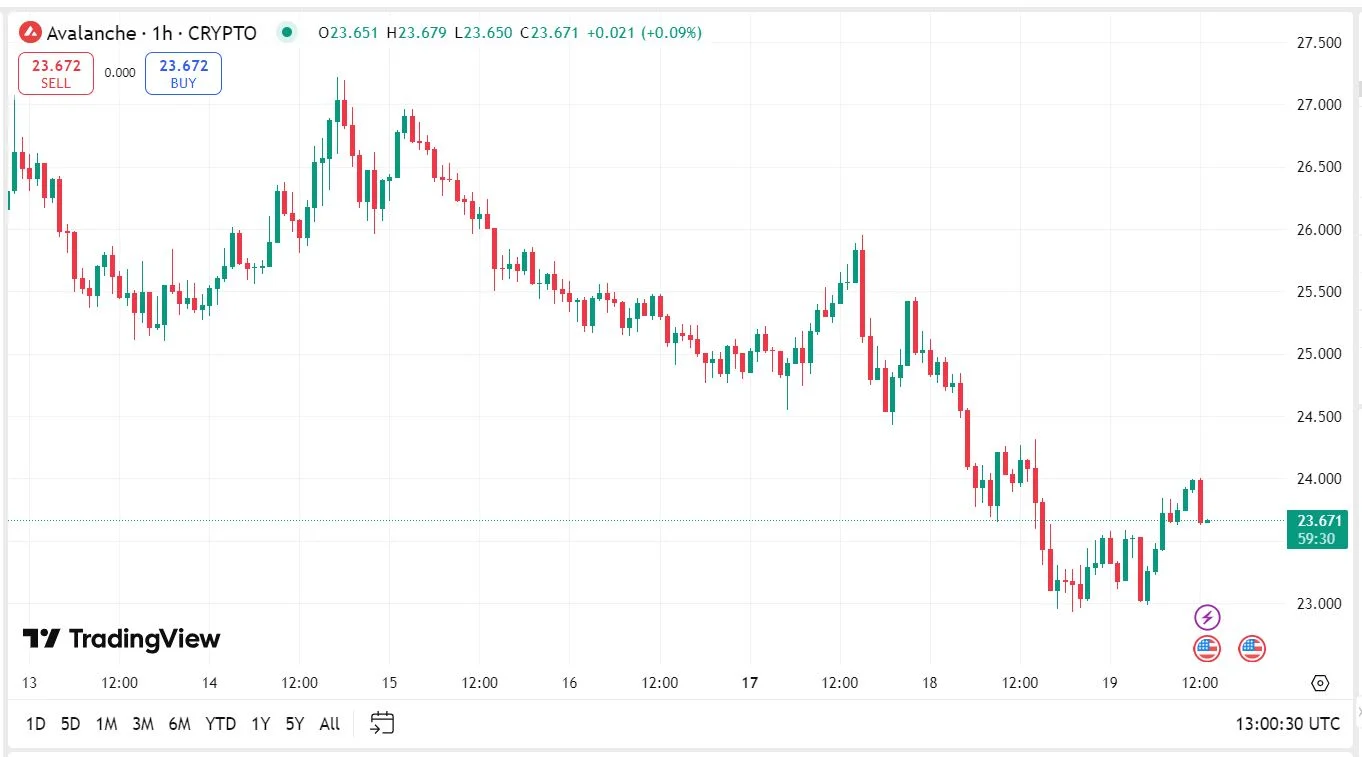
Task: Click the 25.500 price axis label
Action: pyautogui.click(x=1318, y=292)
